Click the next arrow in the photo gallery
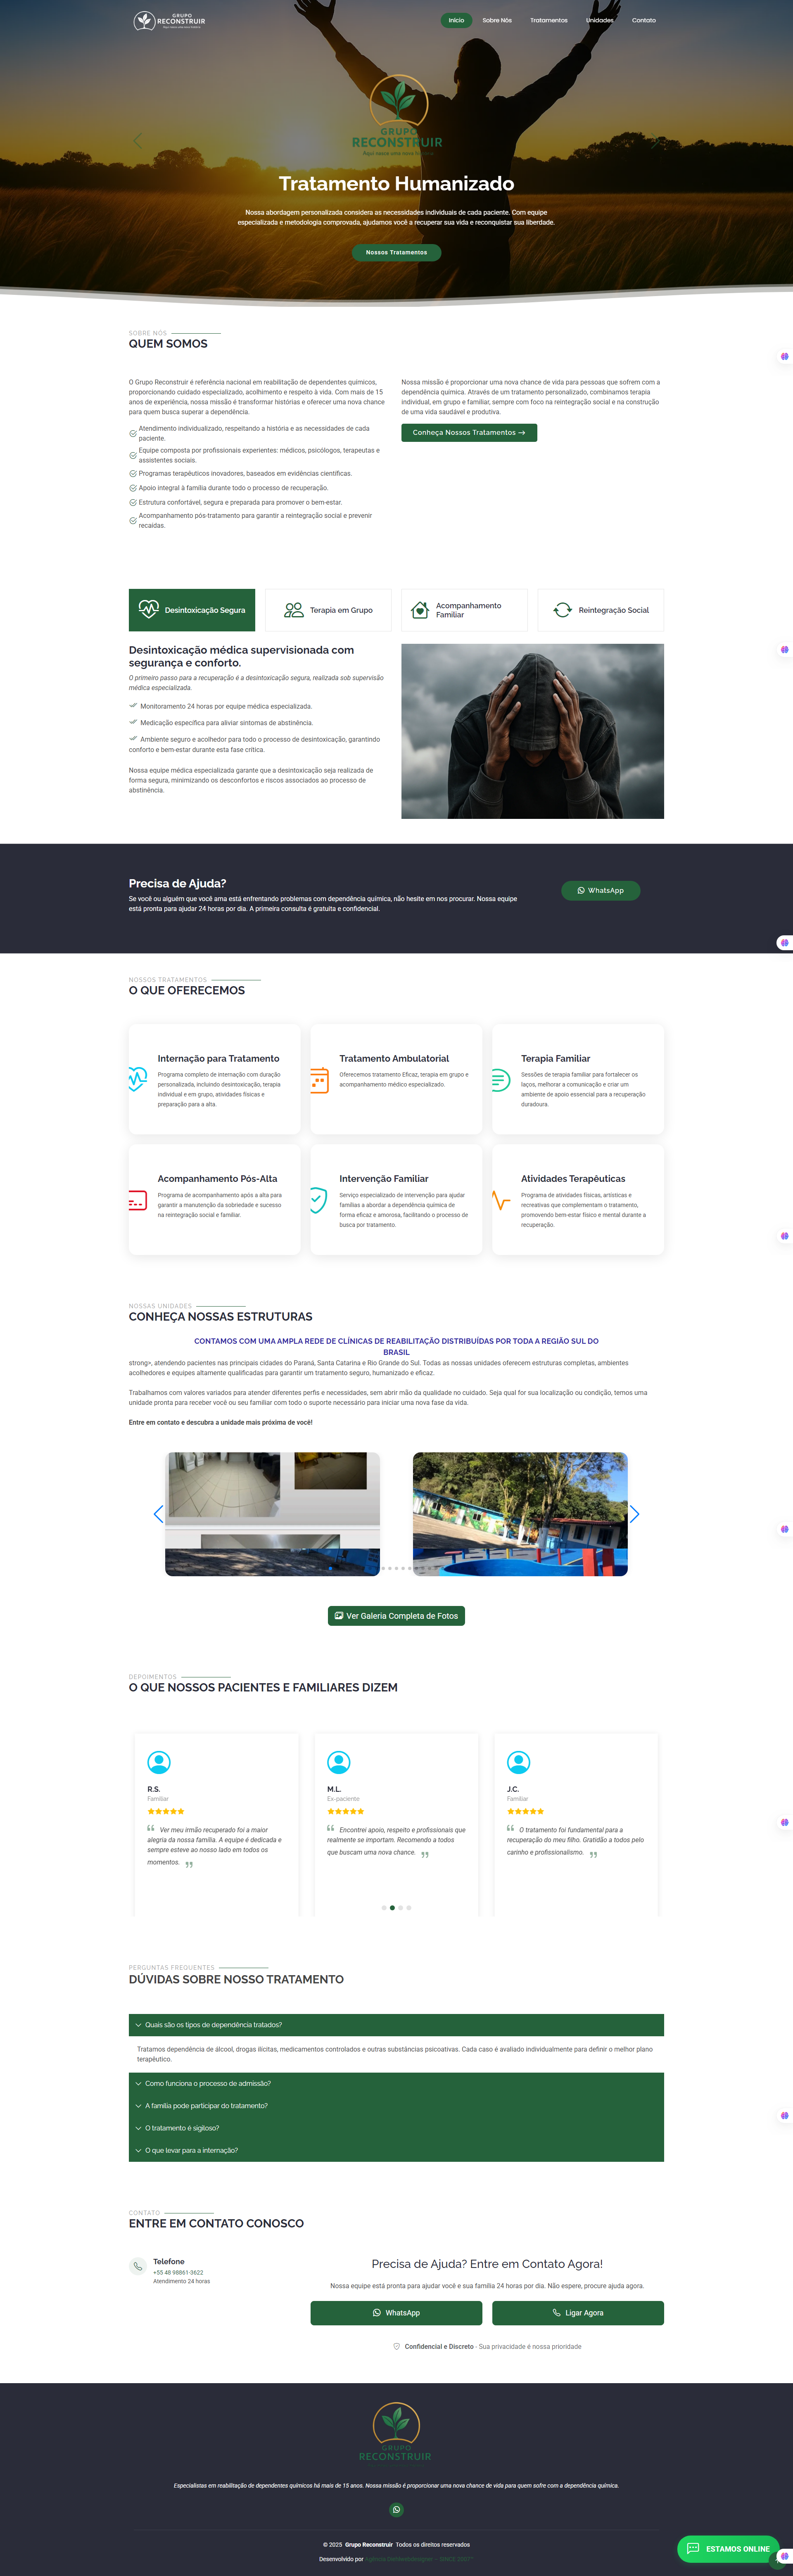The height and width of the screenshot is (2576, 793). 634,1514
